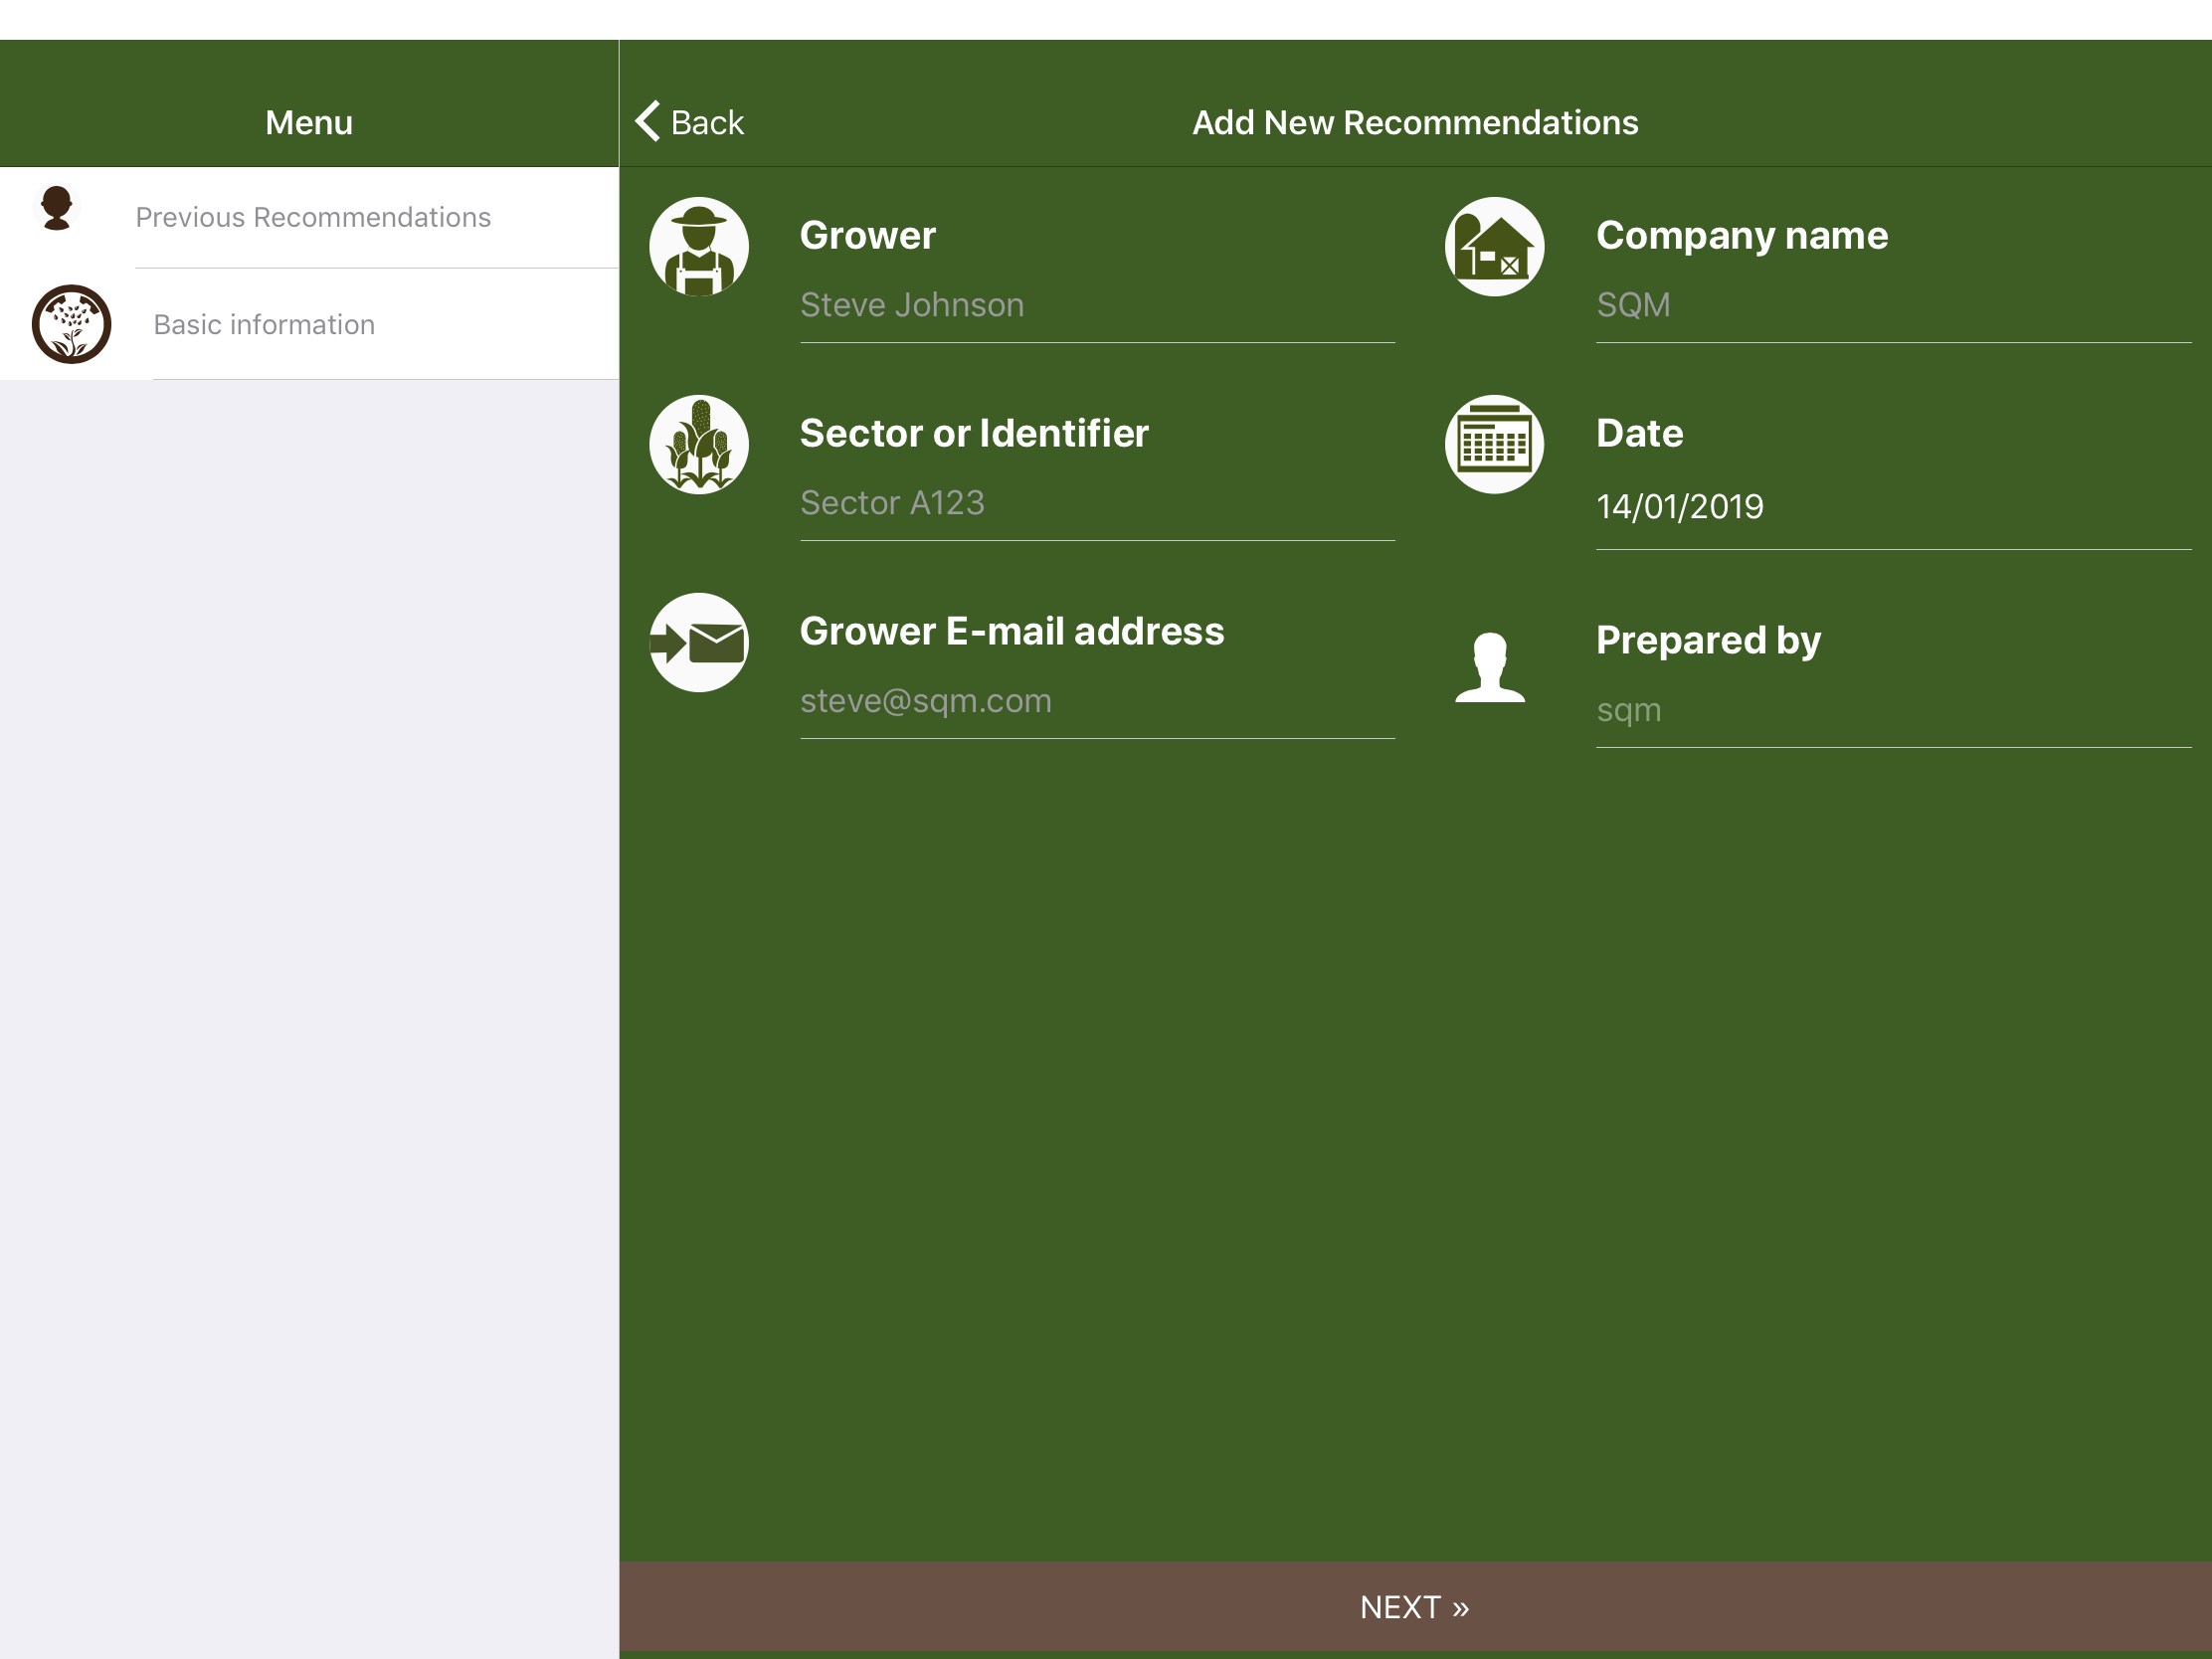This screenshot has height=1659, width=2212.
Task: Open the Date field showing 14/01/2019
Action: [1892, 507]
